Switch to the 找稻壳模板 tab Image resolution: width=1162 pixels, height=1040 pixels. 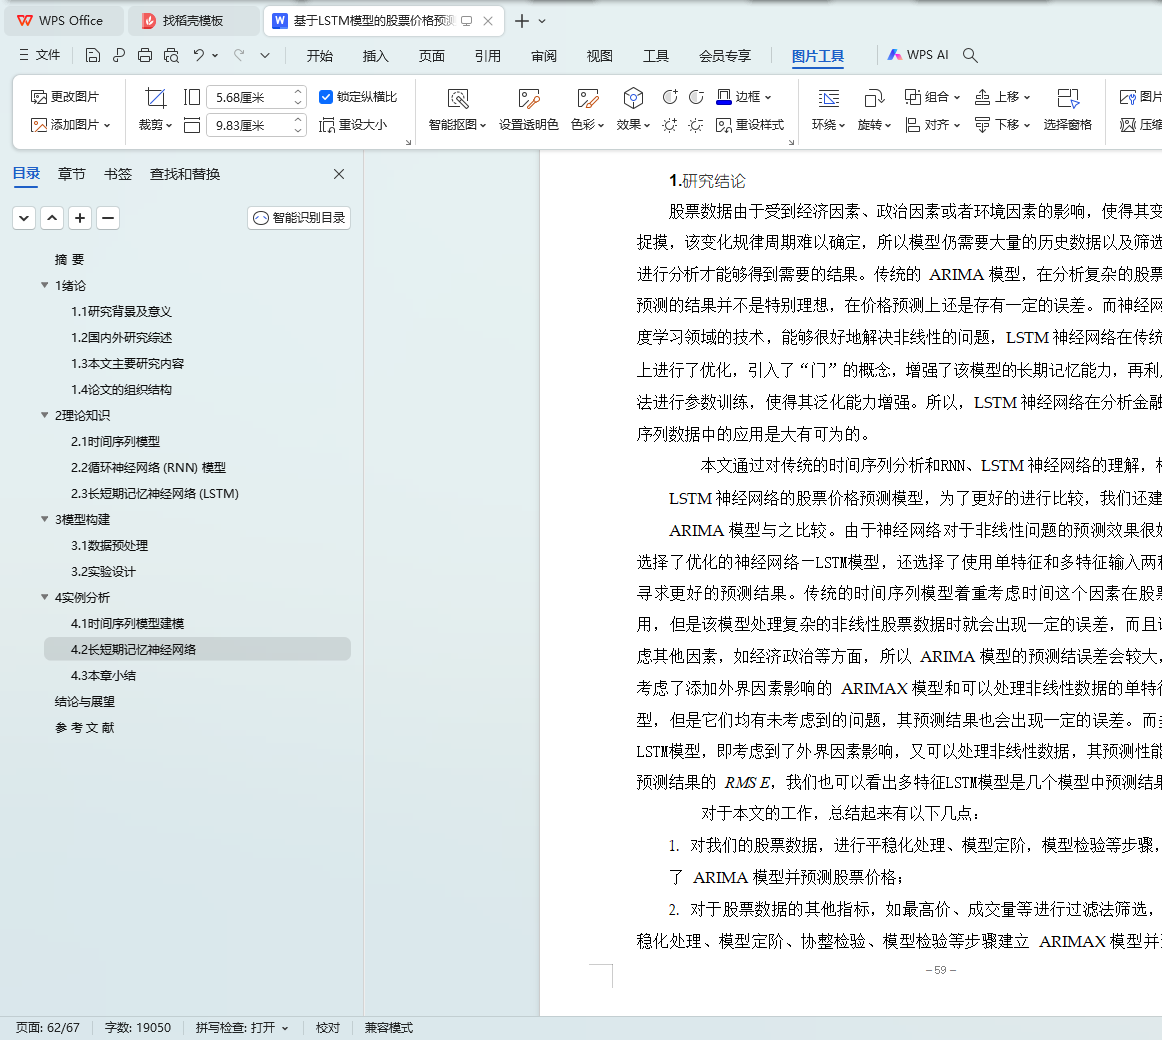point(194,21)
